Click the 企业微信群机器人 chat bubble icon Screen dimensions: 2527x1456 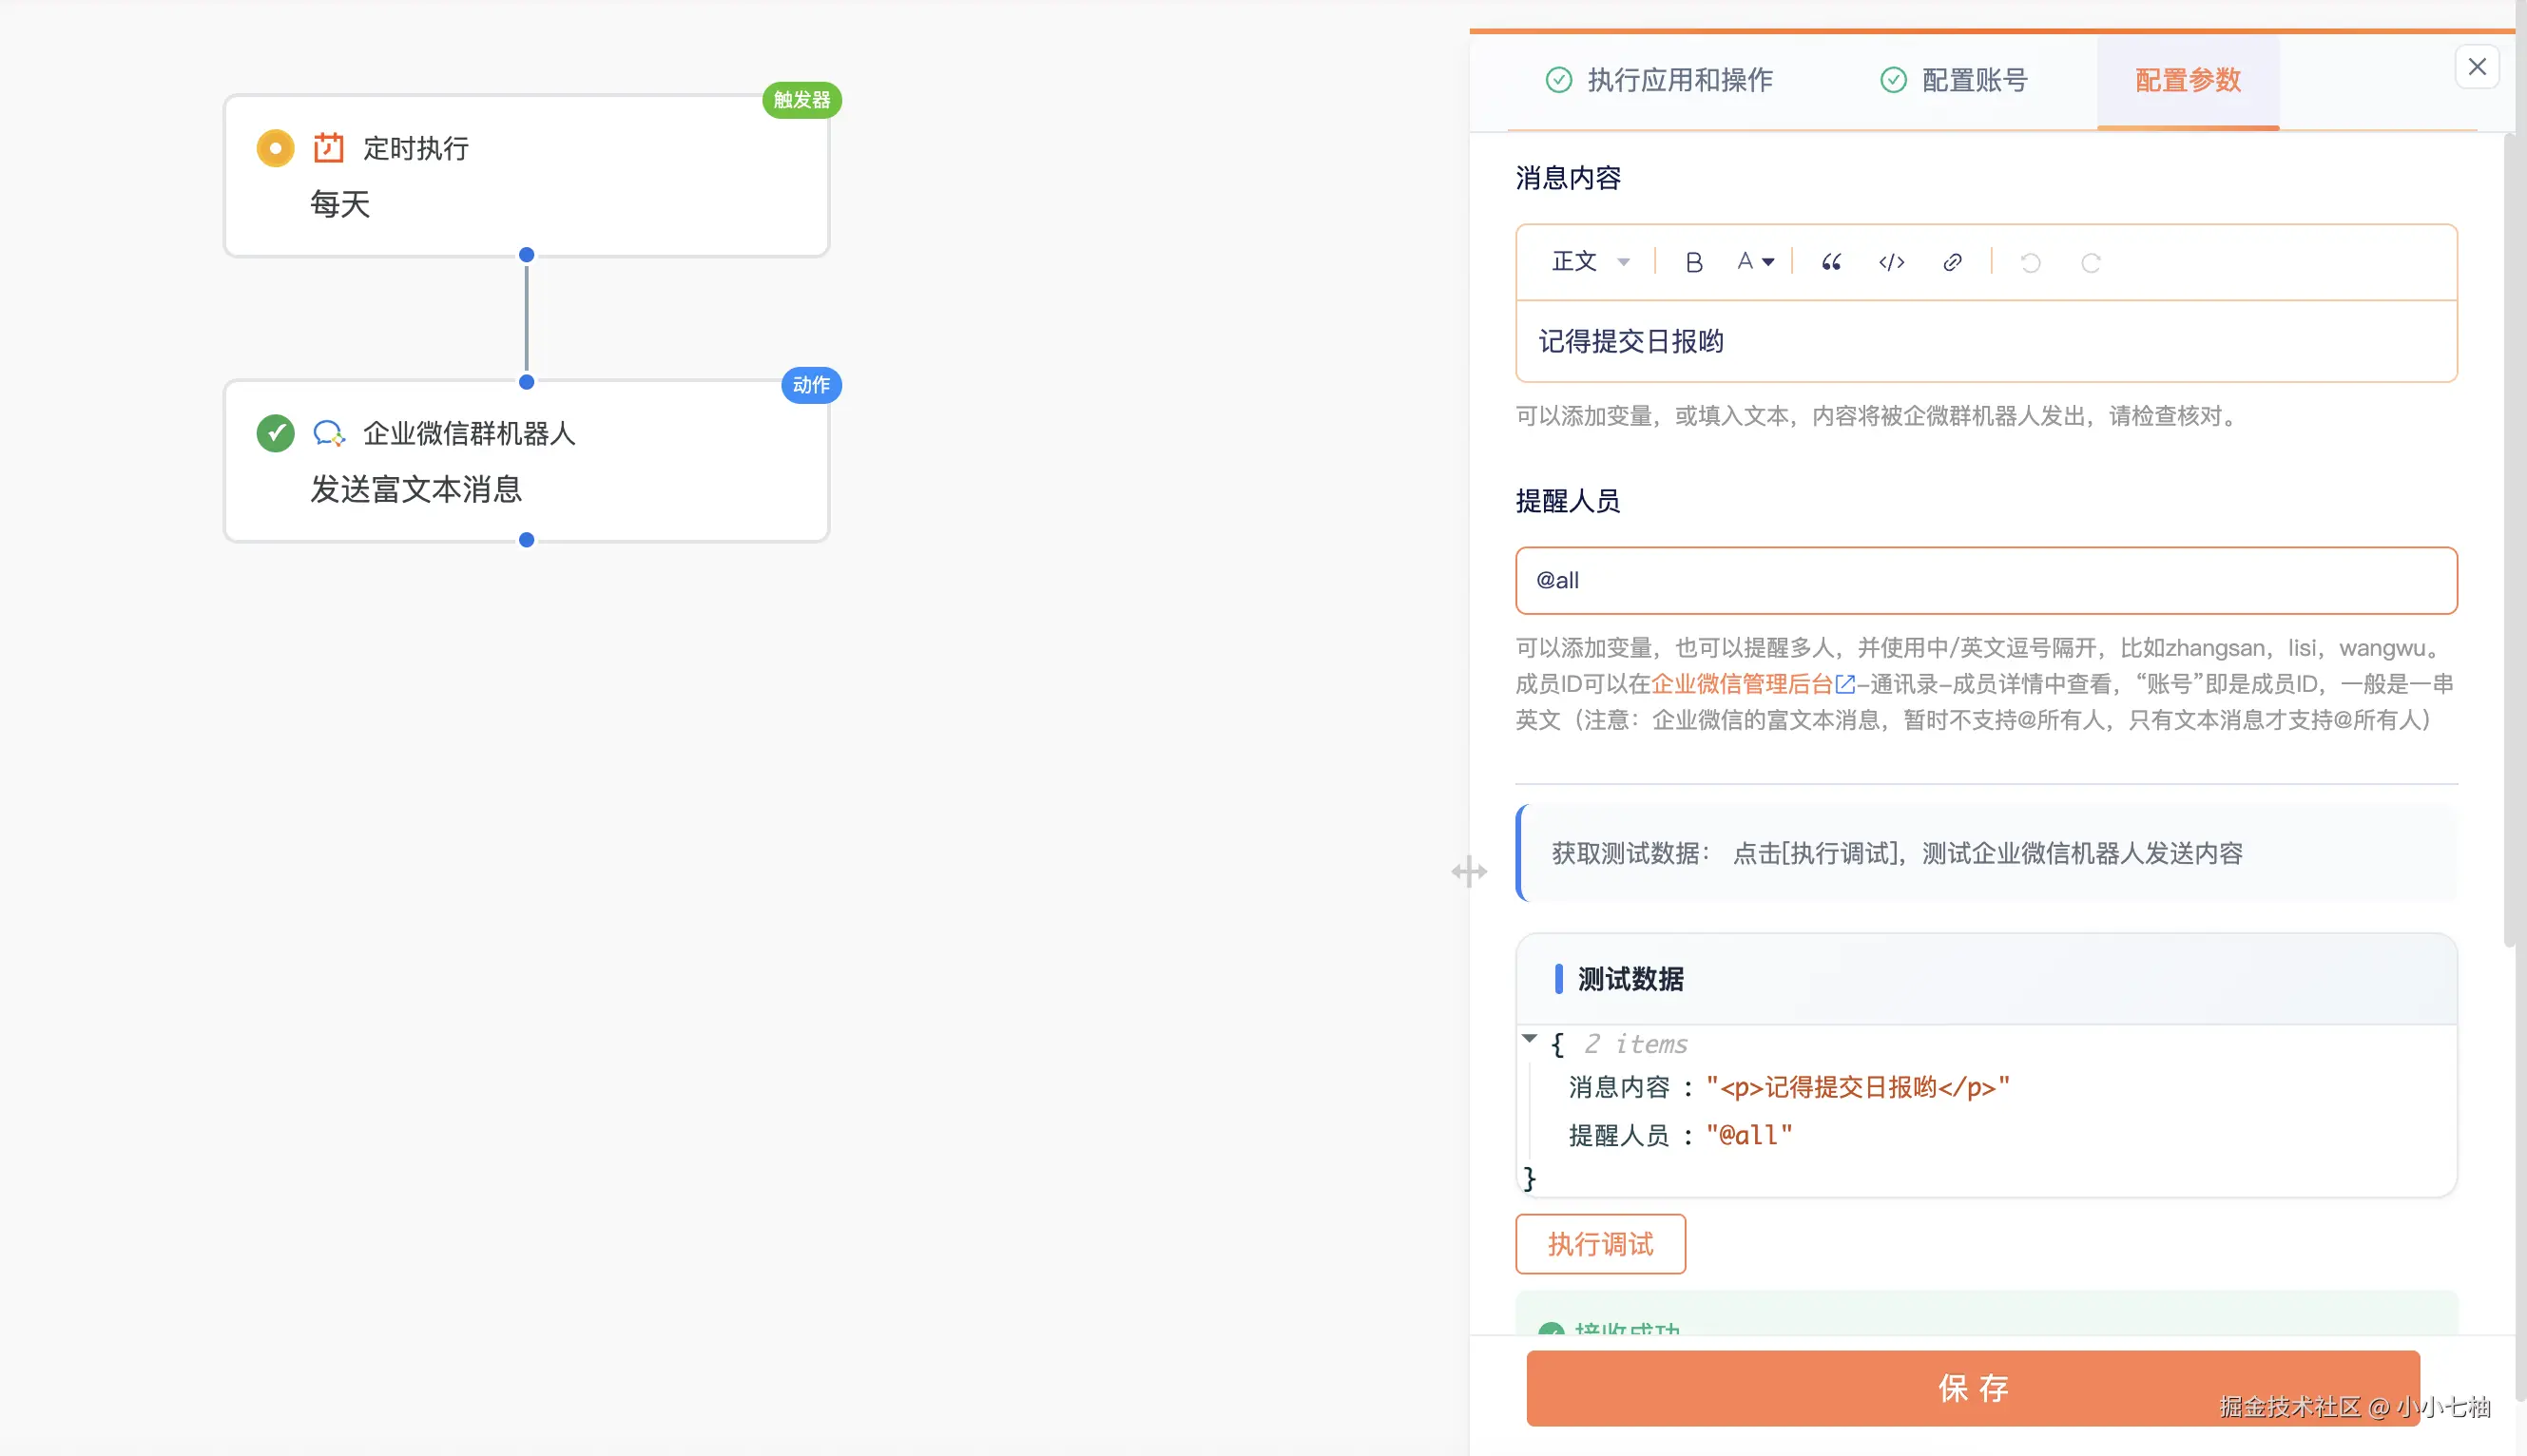tap(328, 433)
